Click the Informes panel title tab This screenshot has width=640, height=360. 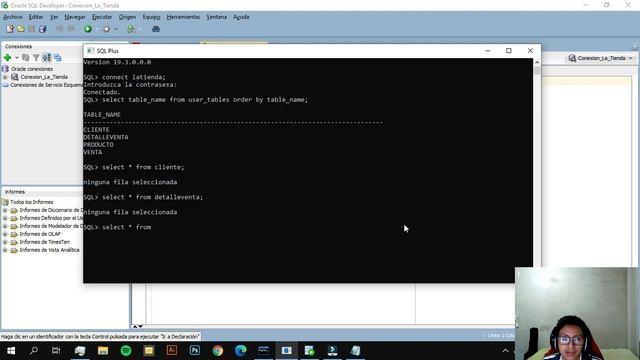(x=15, y=192)
